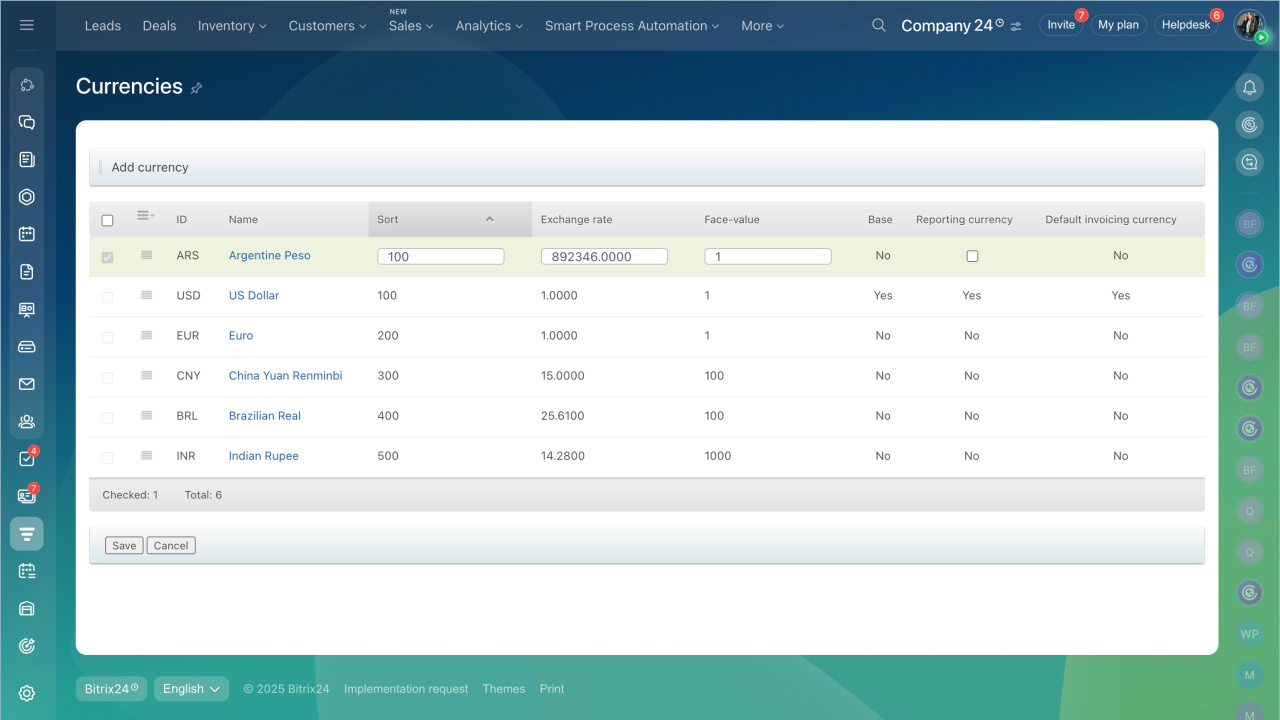Open the store building sidebar icon
The height and width of the screenshot is (720, 1280).
(x=27, y=609)
